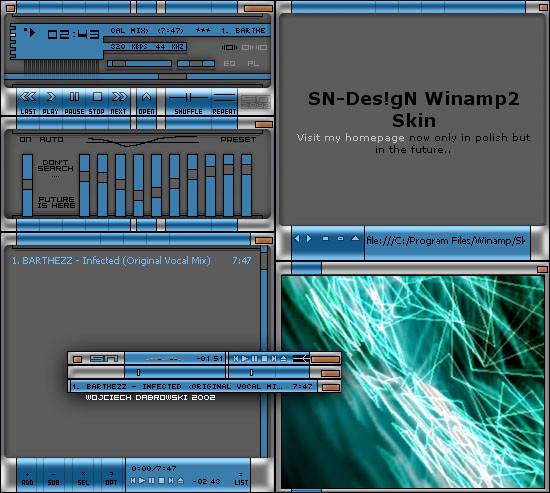
Task: Click the SN logo in the windowshade player
Action: point(104,359)
